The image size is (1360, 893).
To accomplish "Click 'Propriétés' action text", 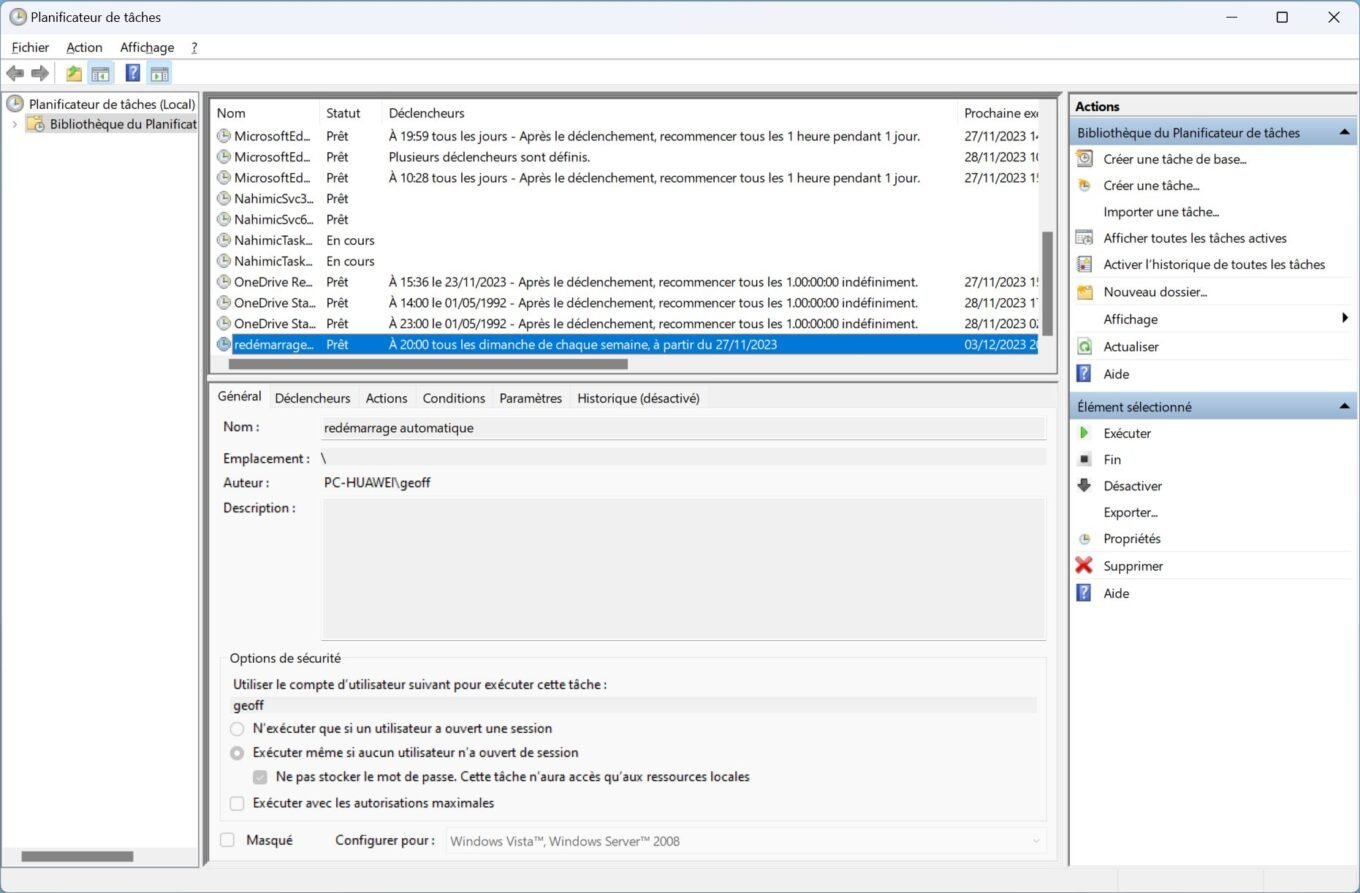I will tap(1132, 539).
